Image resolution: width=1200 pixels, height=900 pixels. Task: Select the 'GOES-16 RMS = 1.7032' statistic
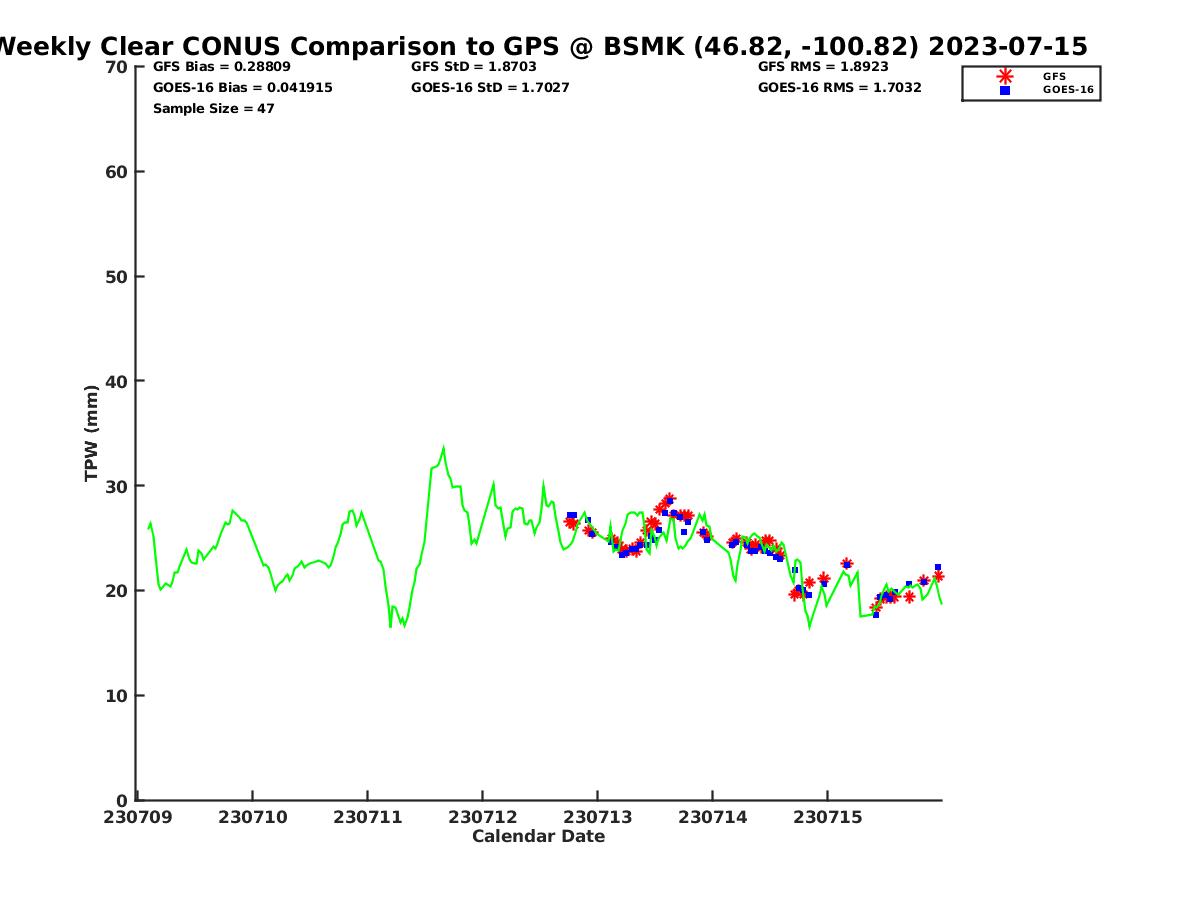840,87
